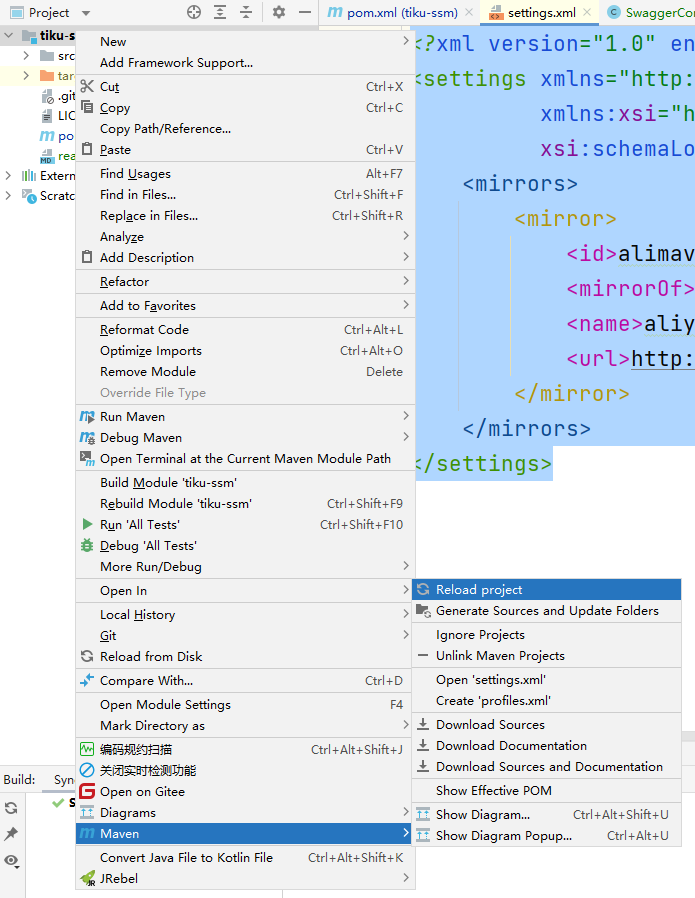Click Reload from Disk refresh icon
This screenshot has height=898, width=695.
87,656
